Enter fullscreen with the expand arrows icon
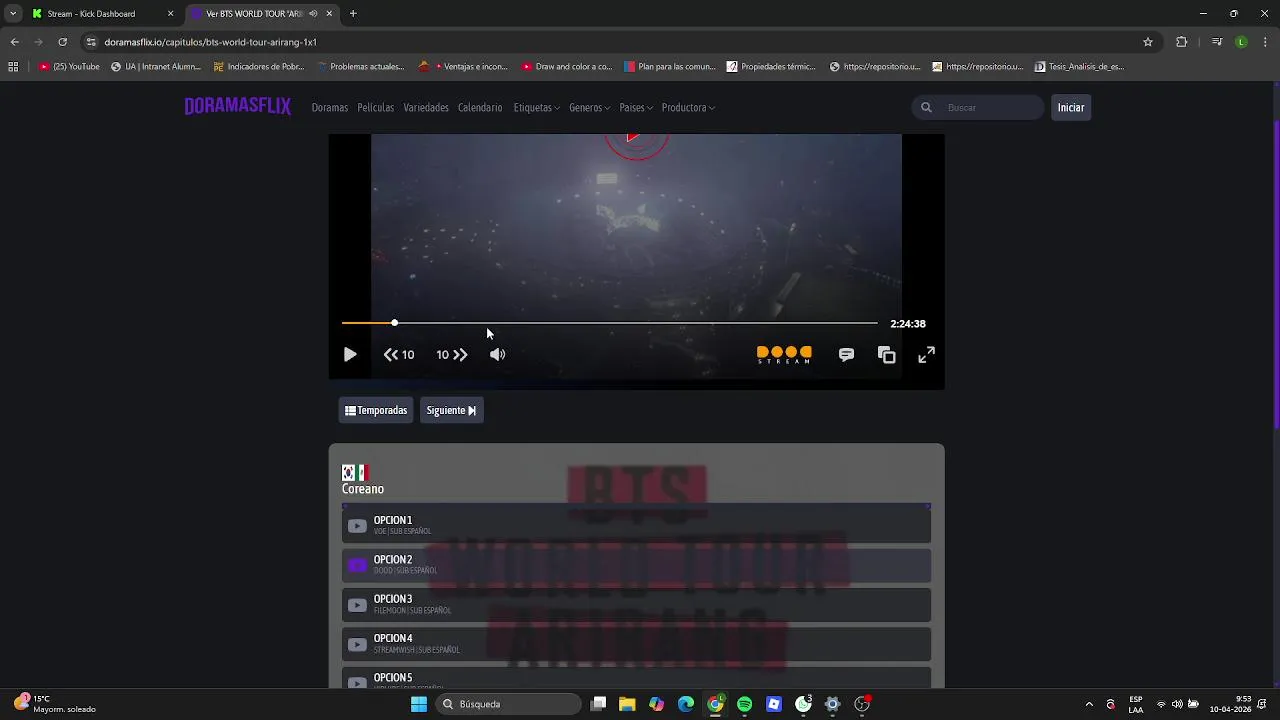The height and width of the screenshot is (720, 1280). [x=927, y=355]
